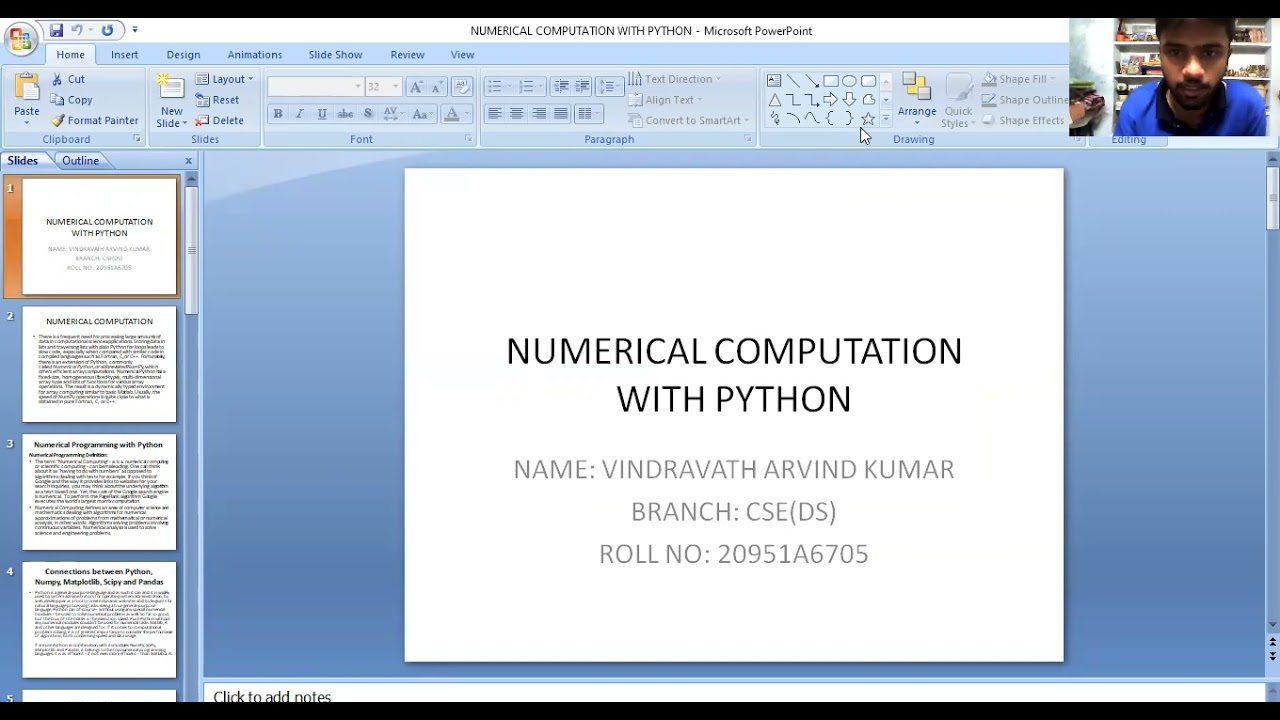
Task: Open the Arrange menu
Action: pos(916,99)
